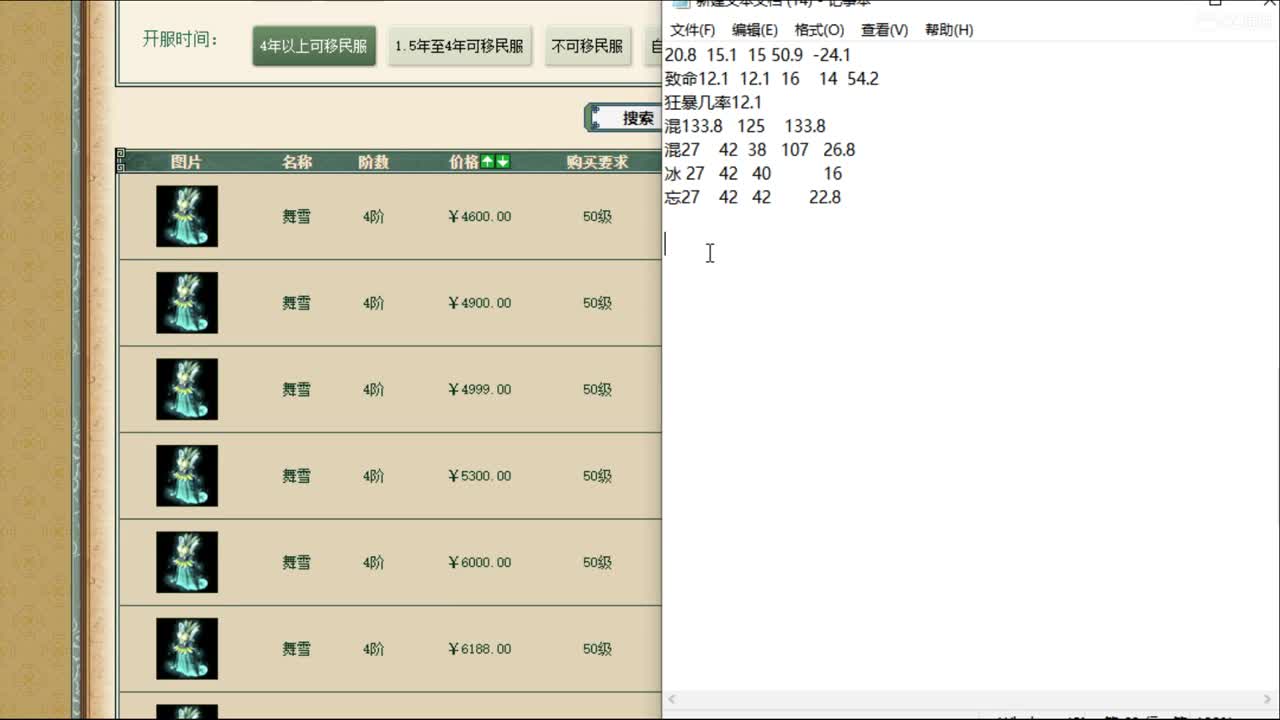Screen dimensions: 1280x720
Task: Open item thumbnail priced ¥6188.00
Action: (x=187, y=648)
